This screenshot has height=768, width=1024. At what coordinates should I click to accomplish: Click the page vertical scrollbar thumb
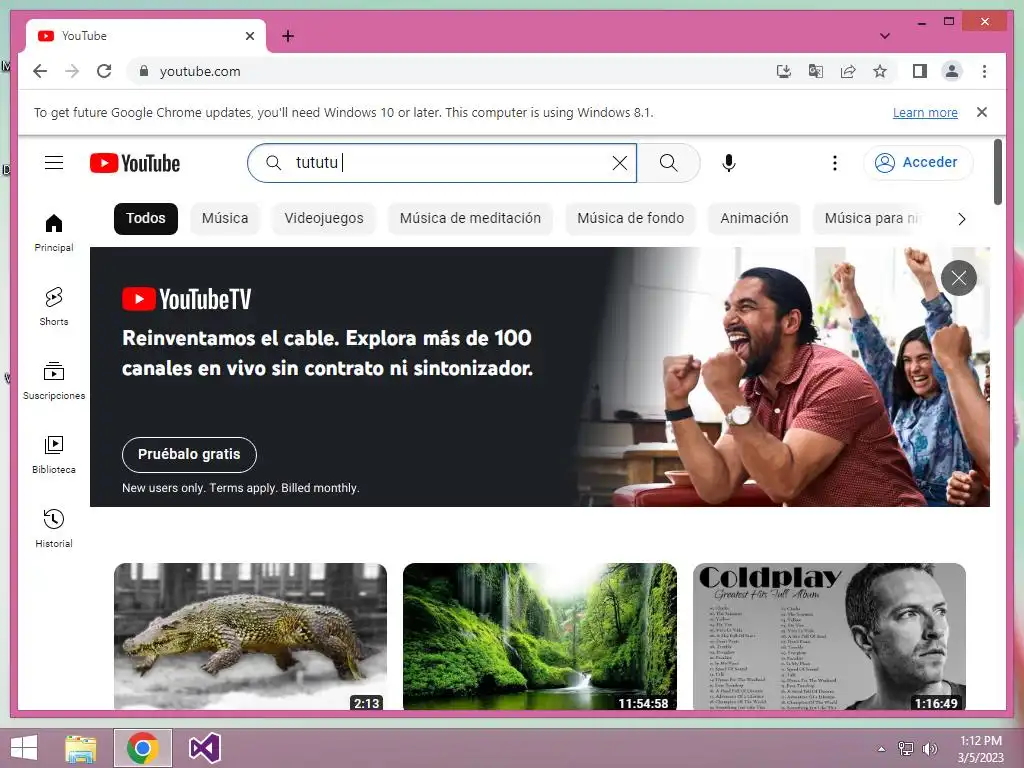(x=997, y=172)
